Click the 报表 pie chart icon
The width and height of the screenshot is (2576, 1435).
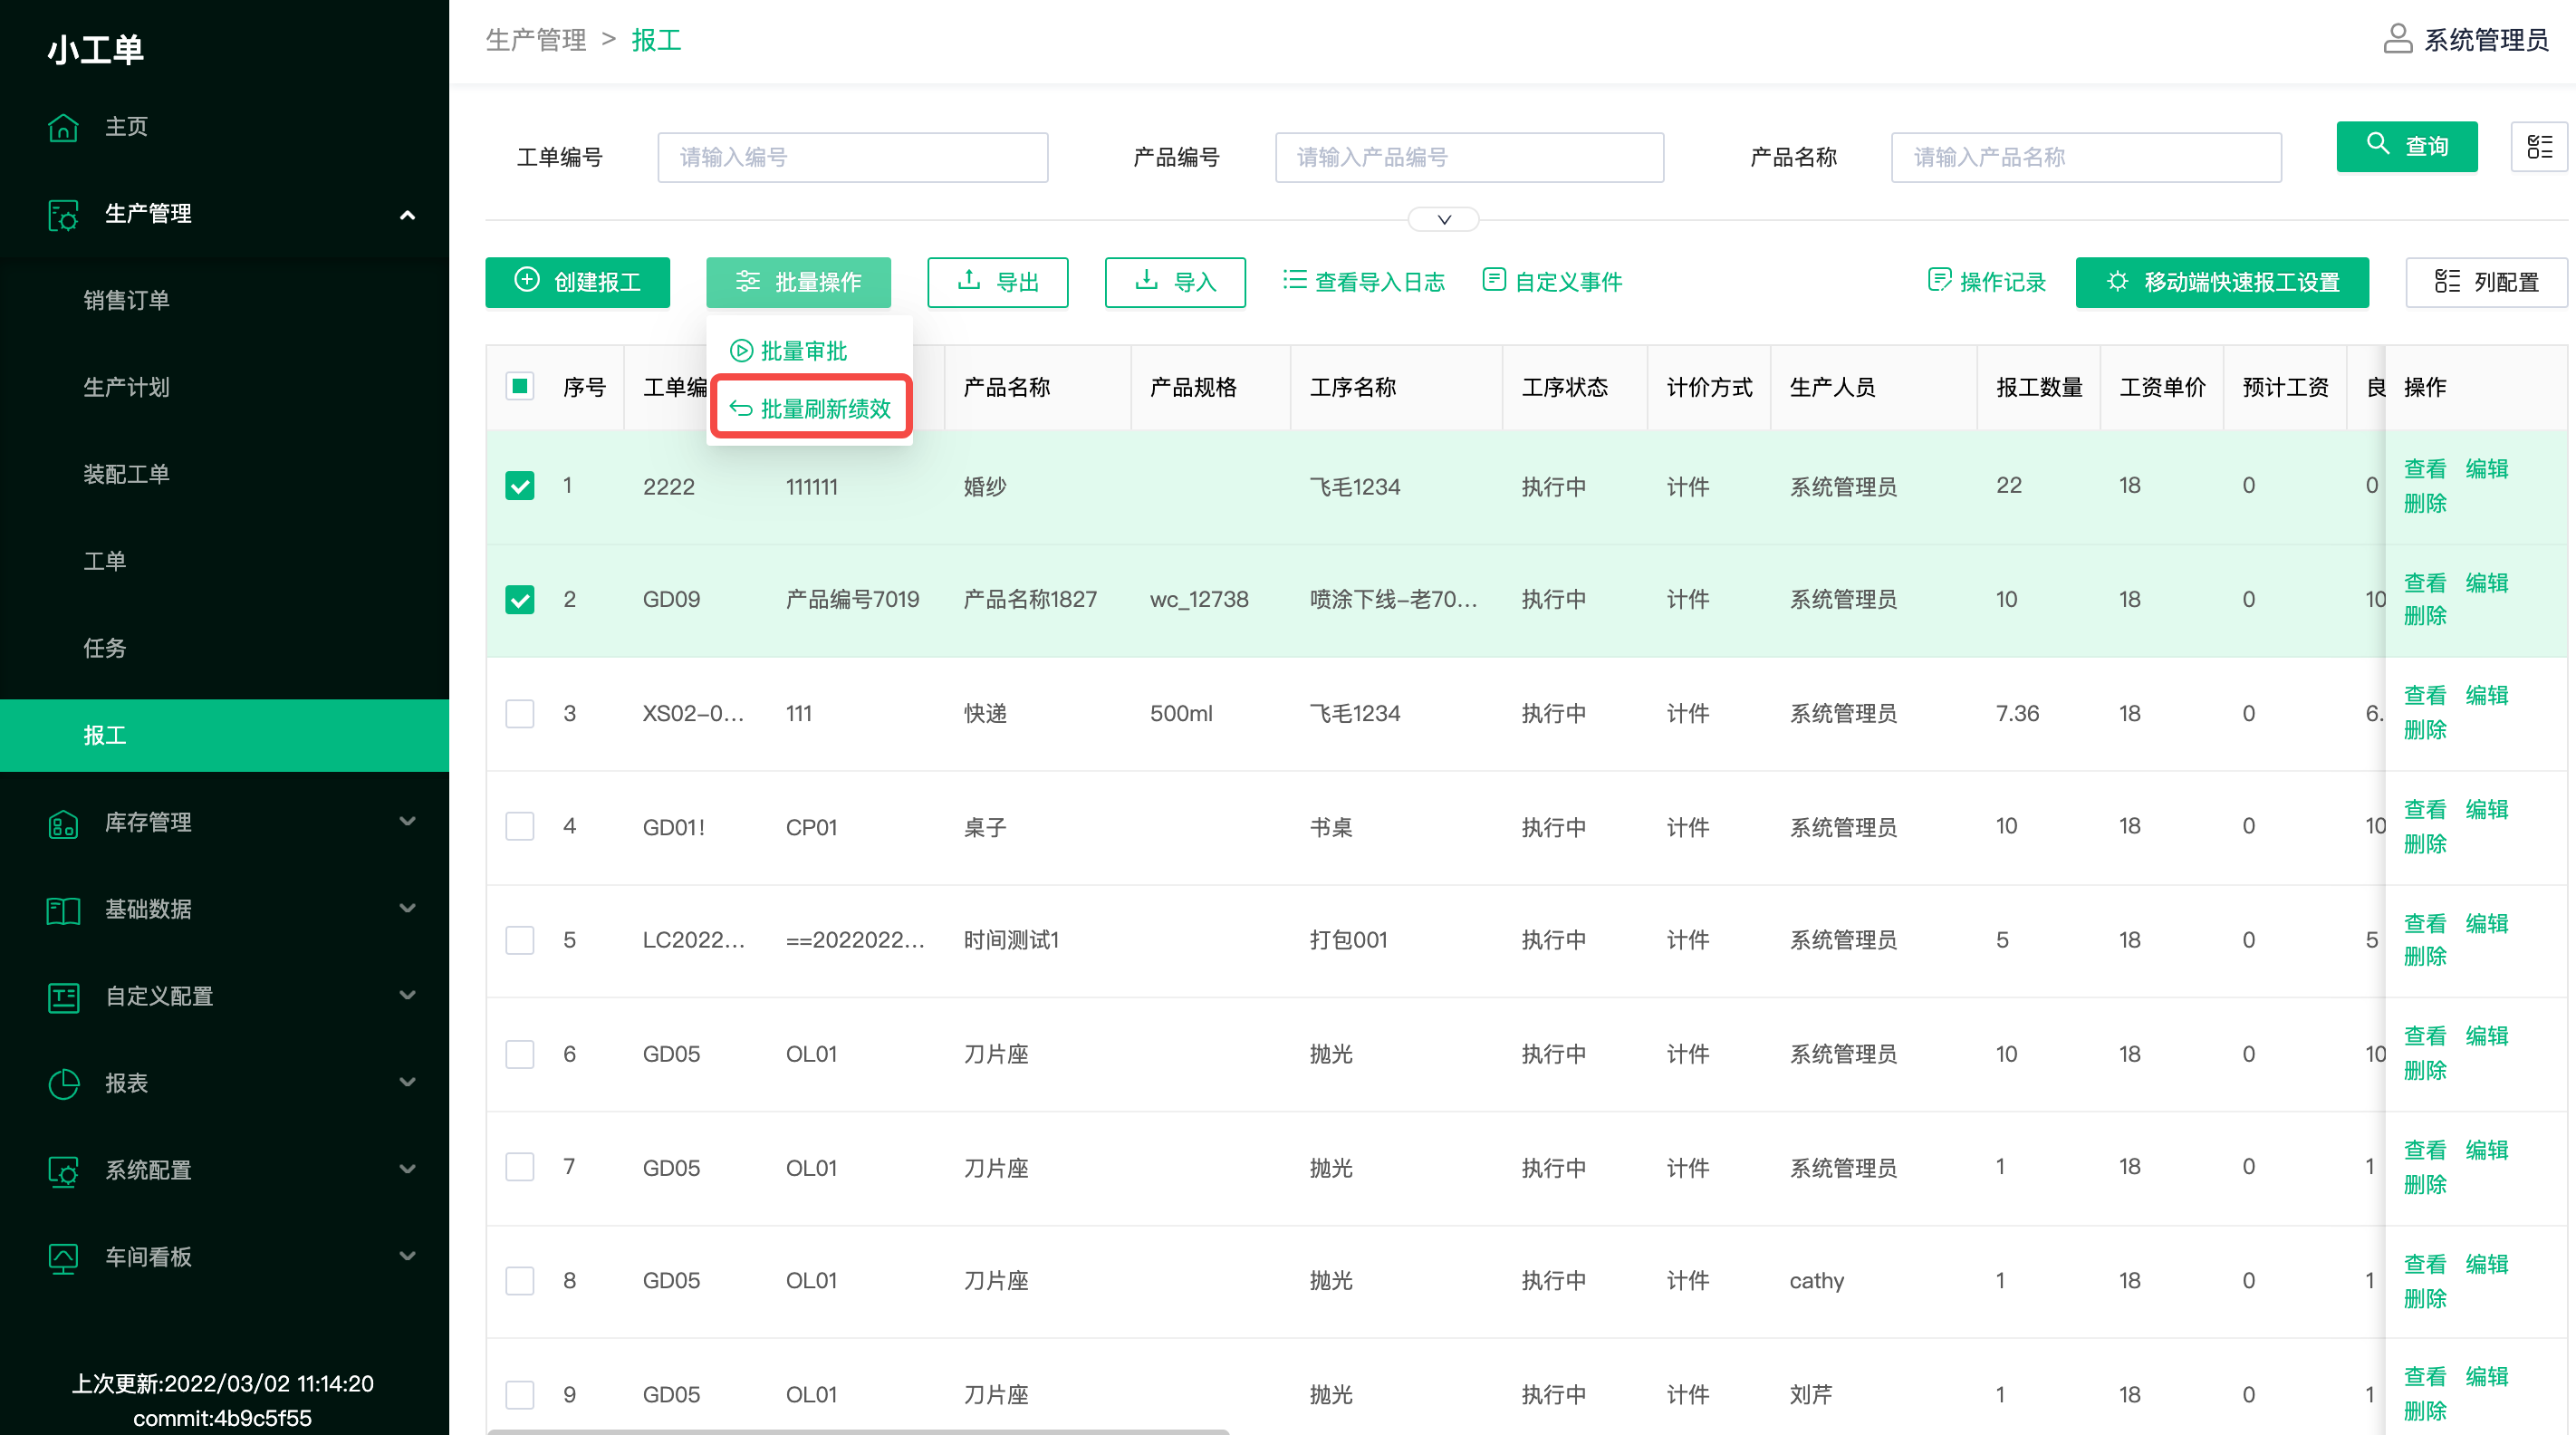63,1084
